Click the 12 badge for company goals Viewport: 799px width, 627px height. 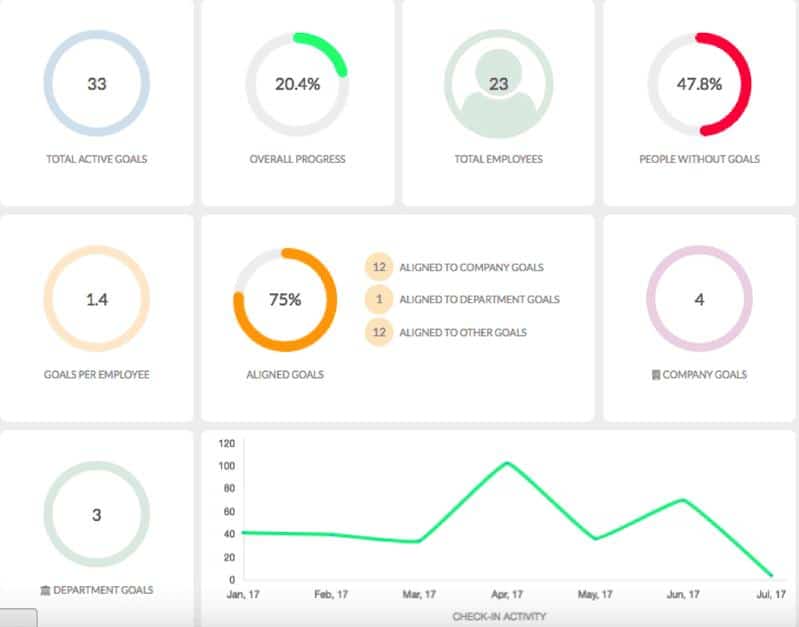(x=379, y=267)
